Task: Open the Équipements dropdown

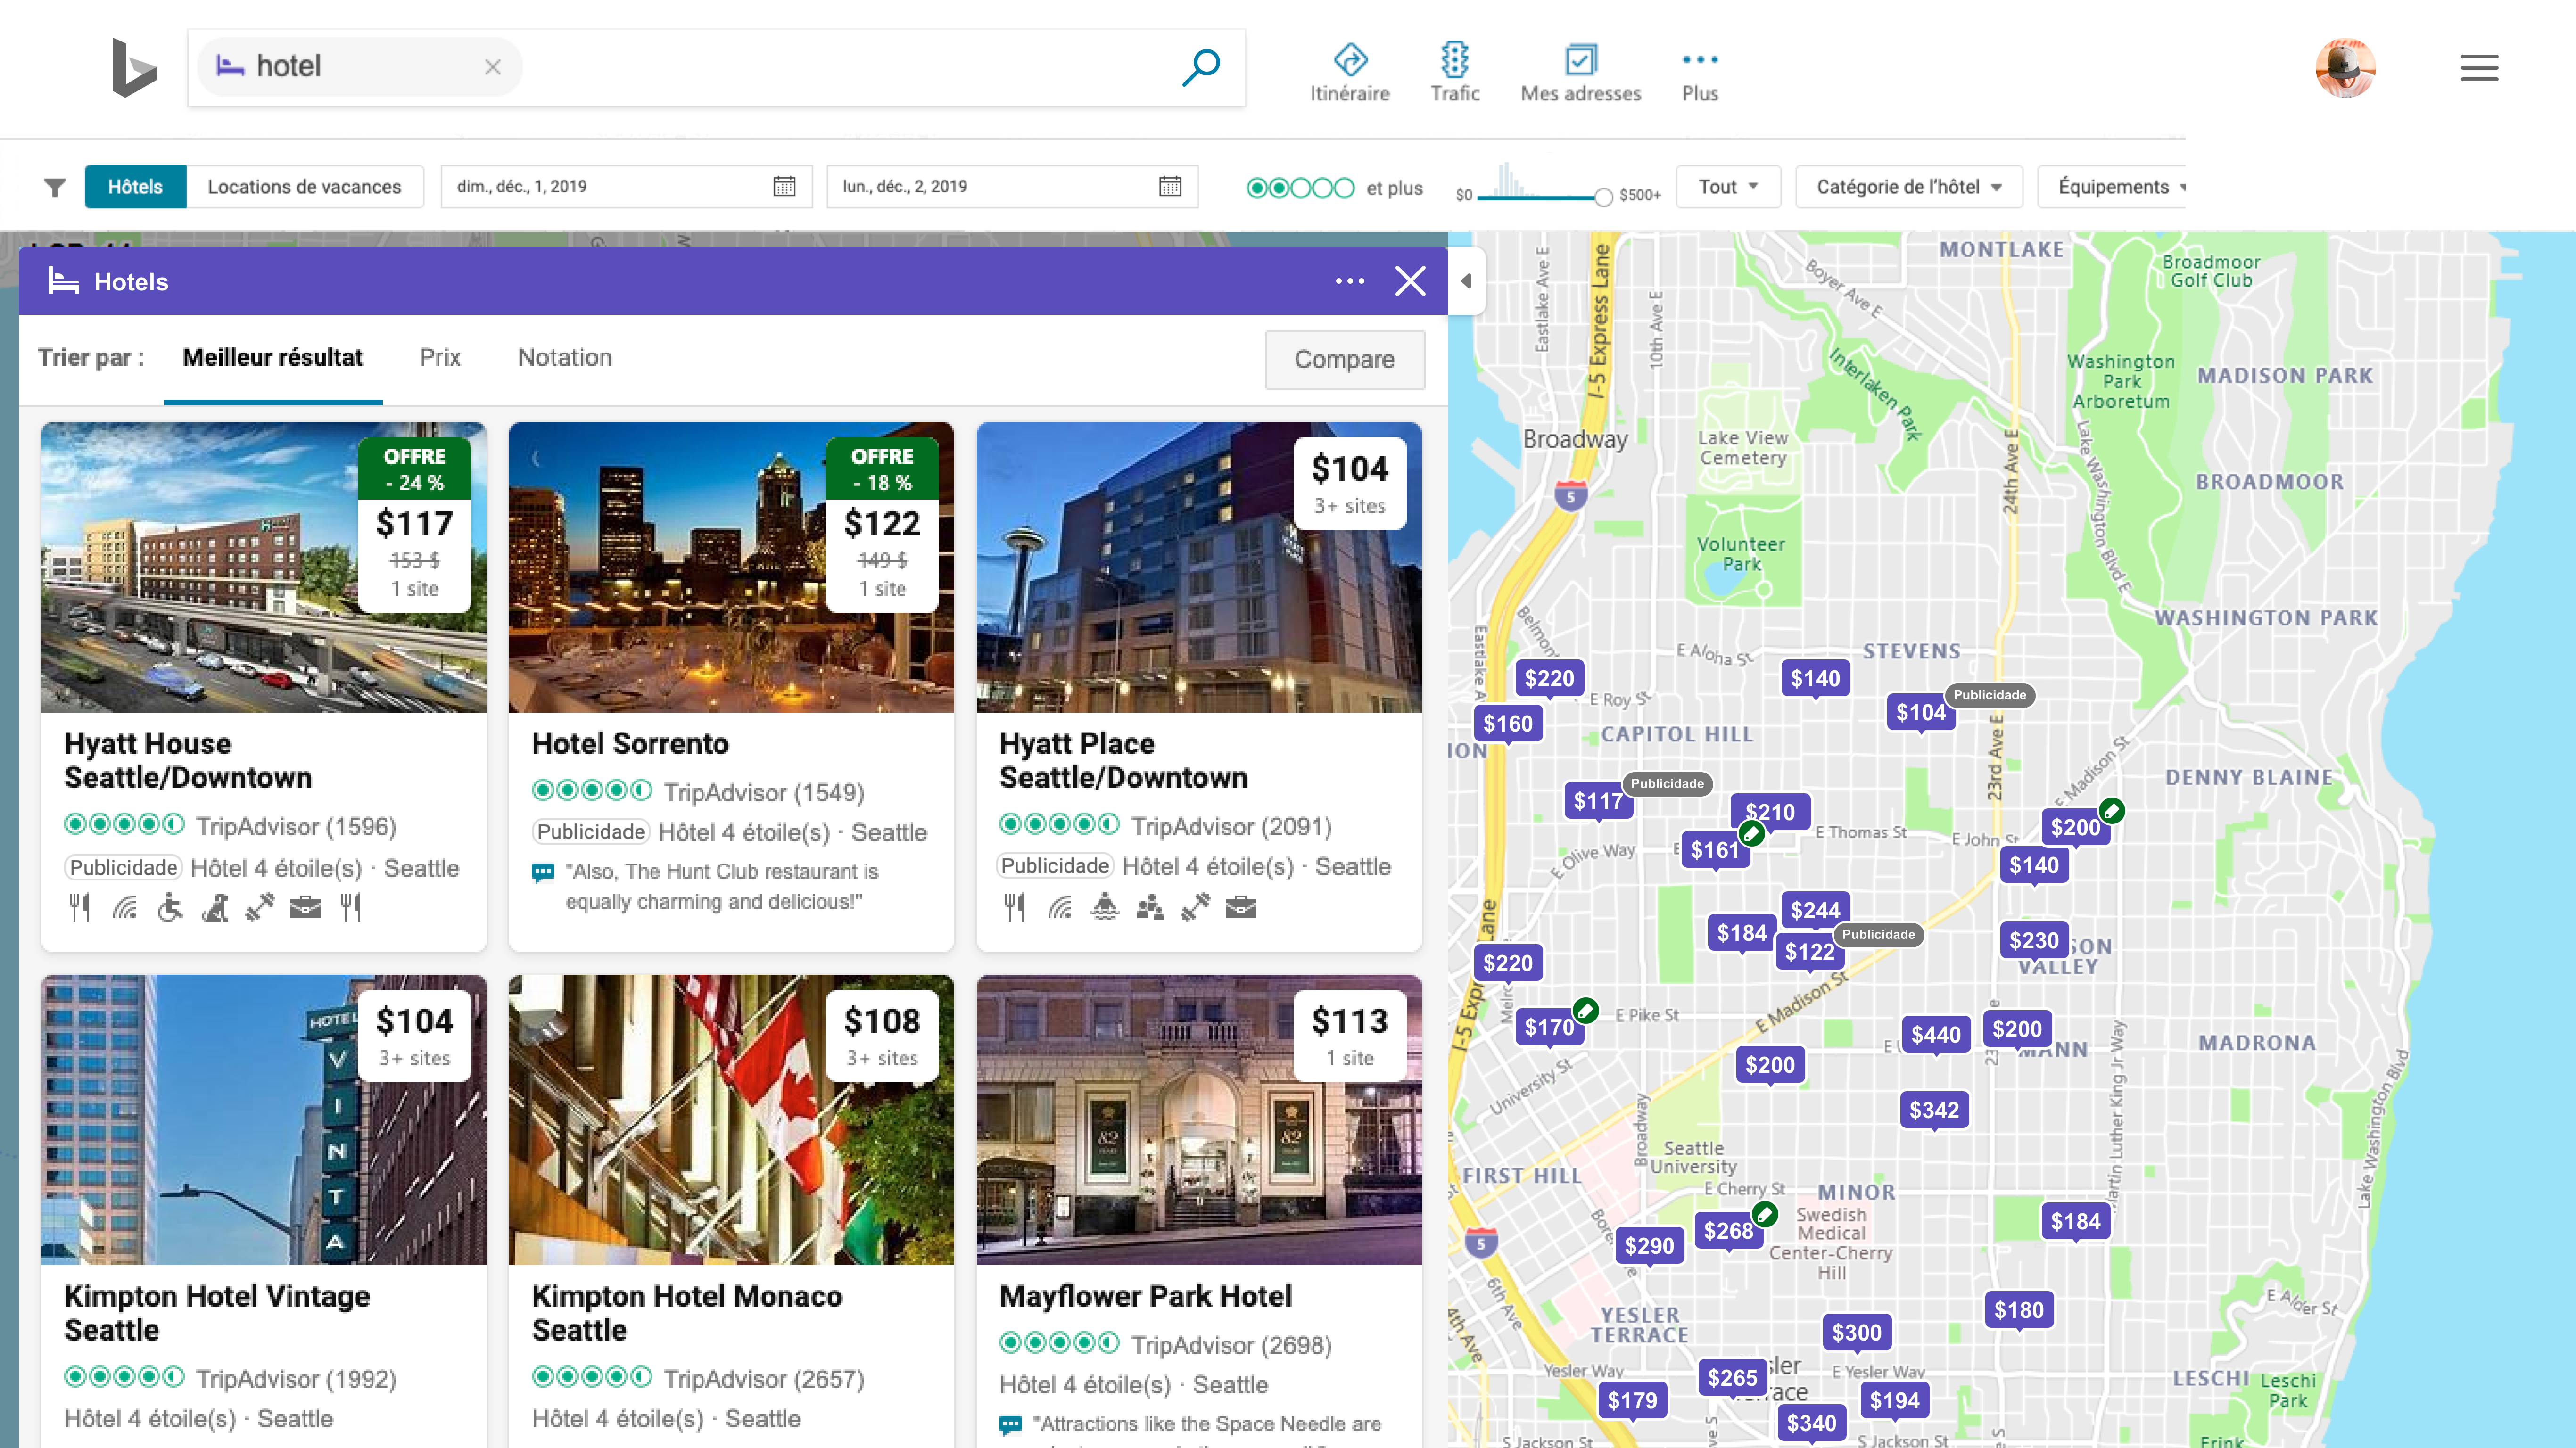Action: [2111, 187]
